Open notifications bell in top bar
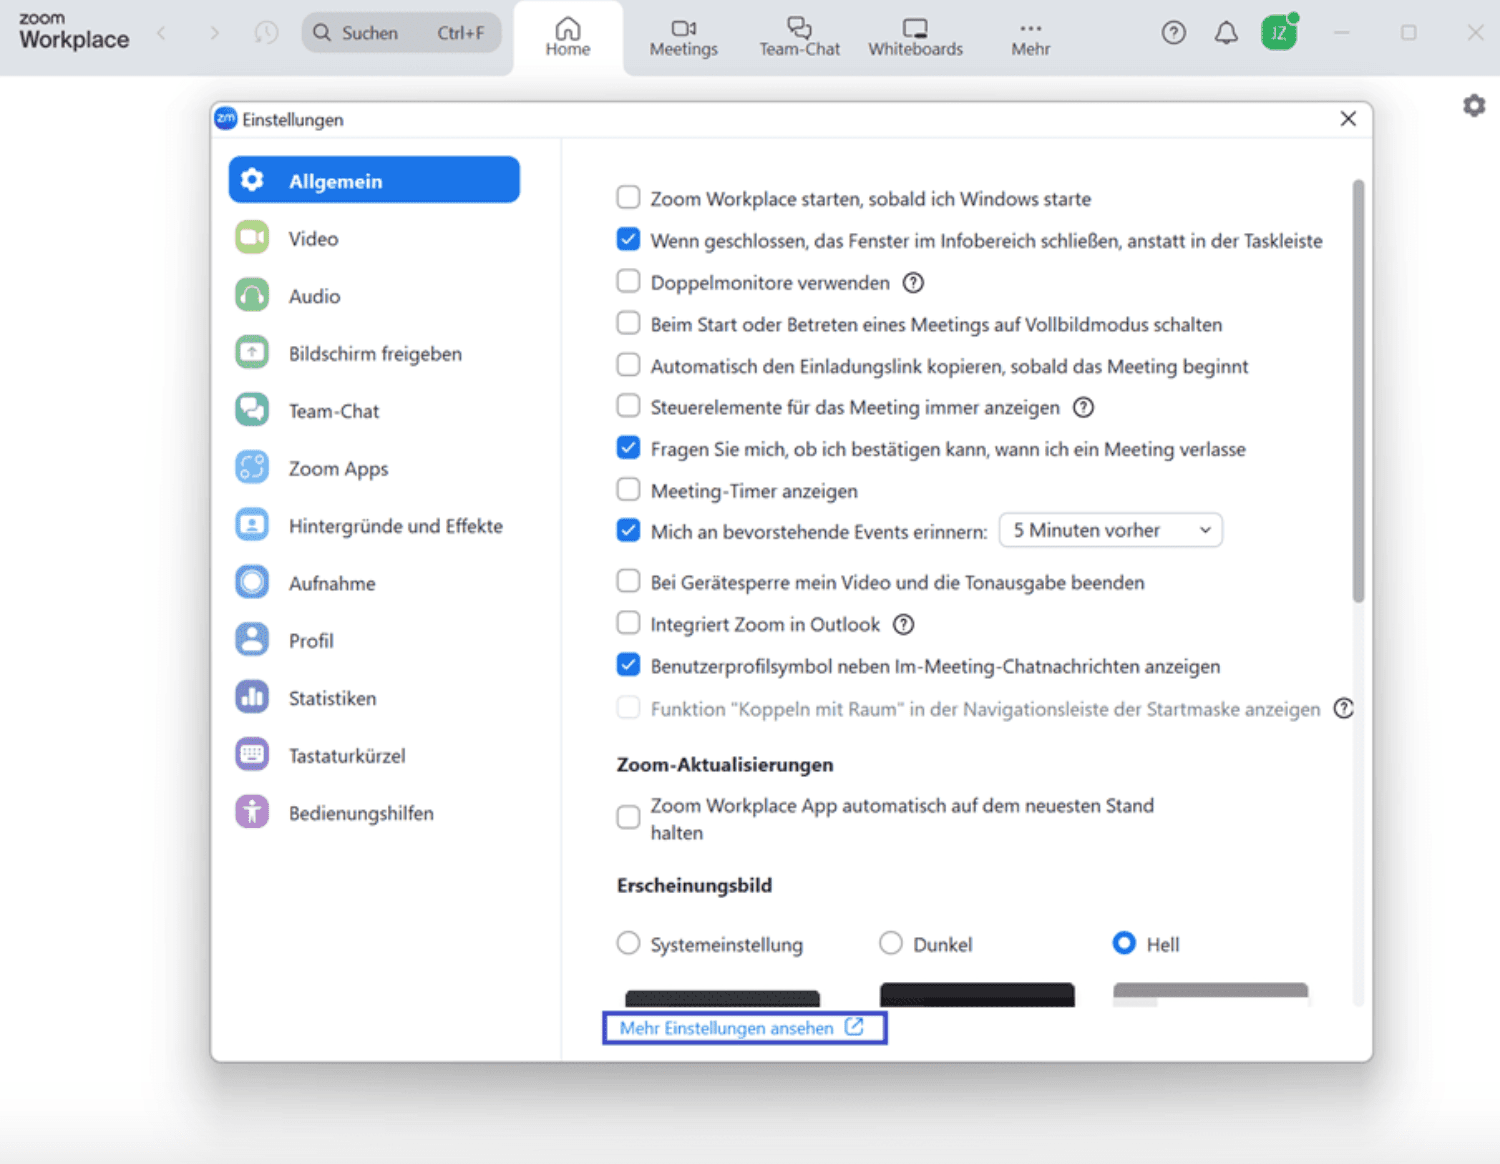 click(x=1226, y=33)
